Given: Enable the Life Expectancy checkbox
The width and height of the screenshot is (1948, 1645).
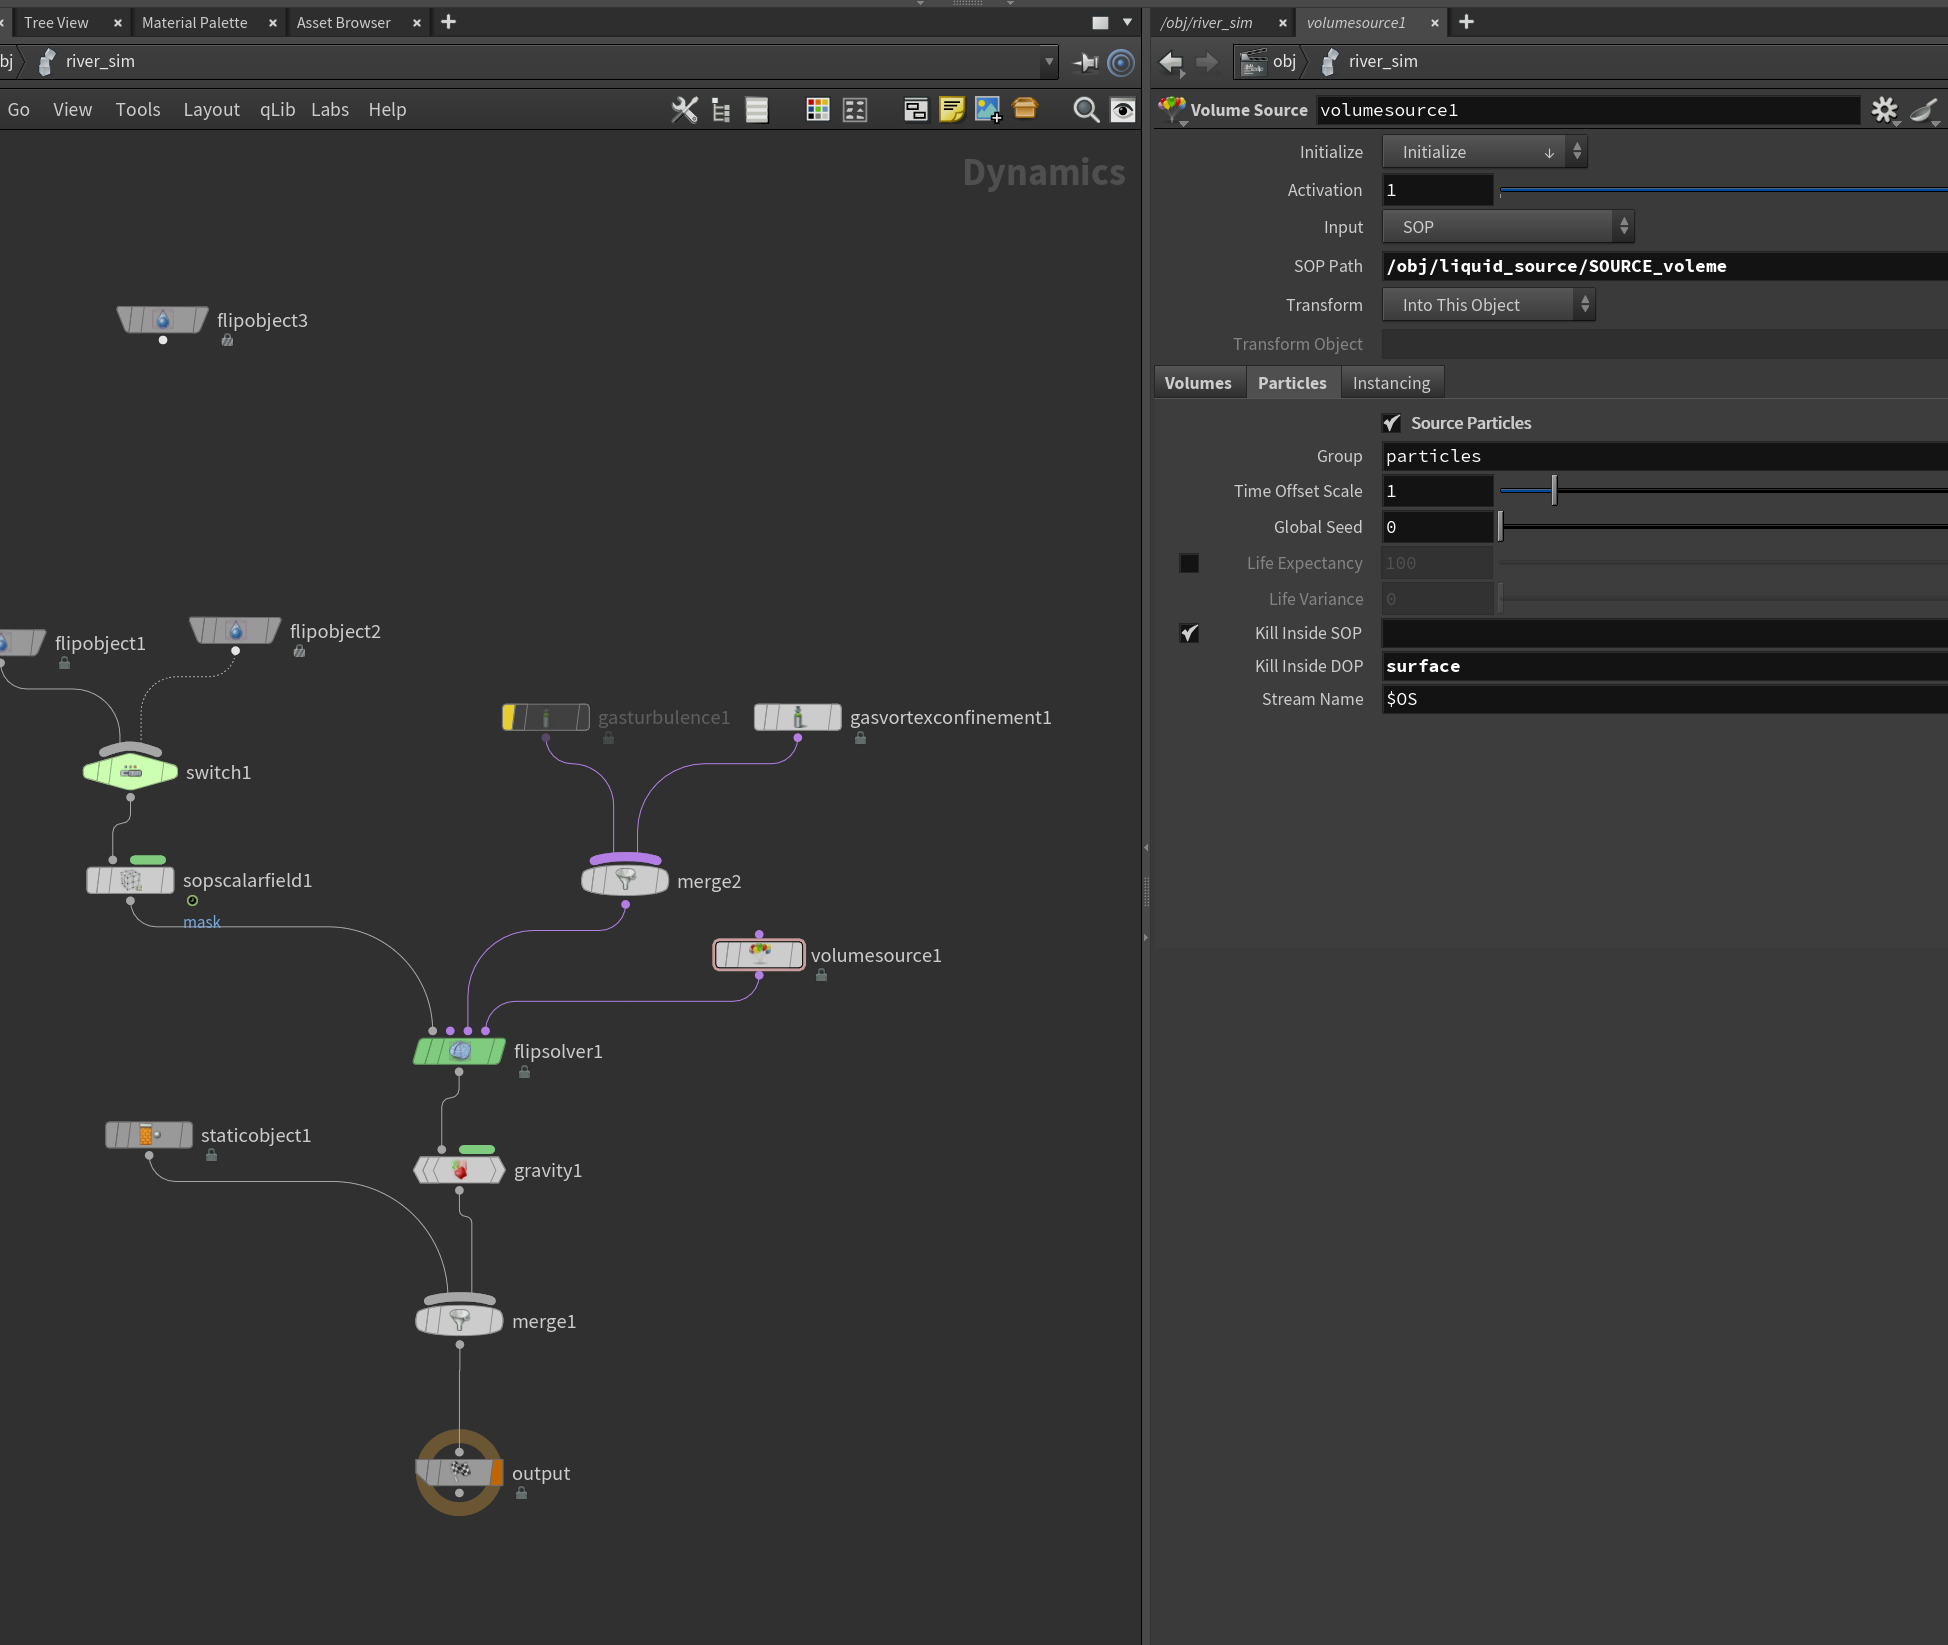Looking at the screenshot, I should click(1189, 563).
